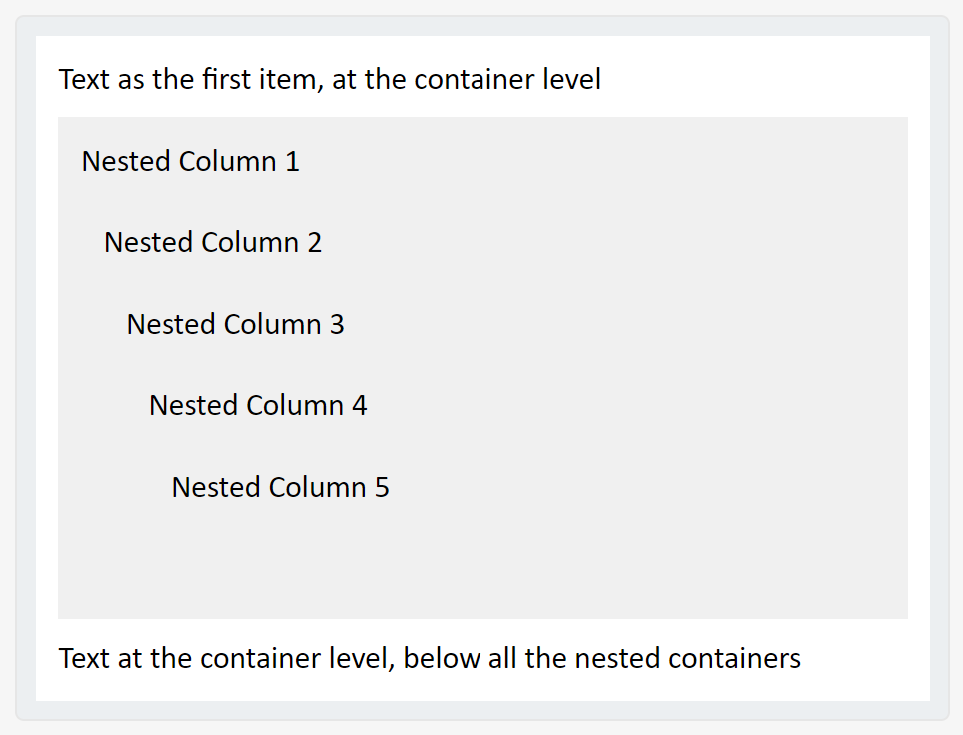Click the 'Text as the first item' line
This screenshot has height=735, width=963.
click(330, 80)
